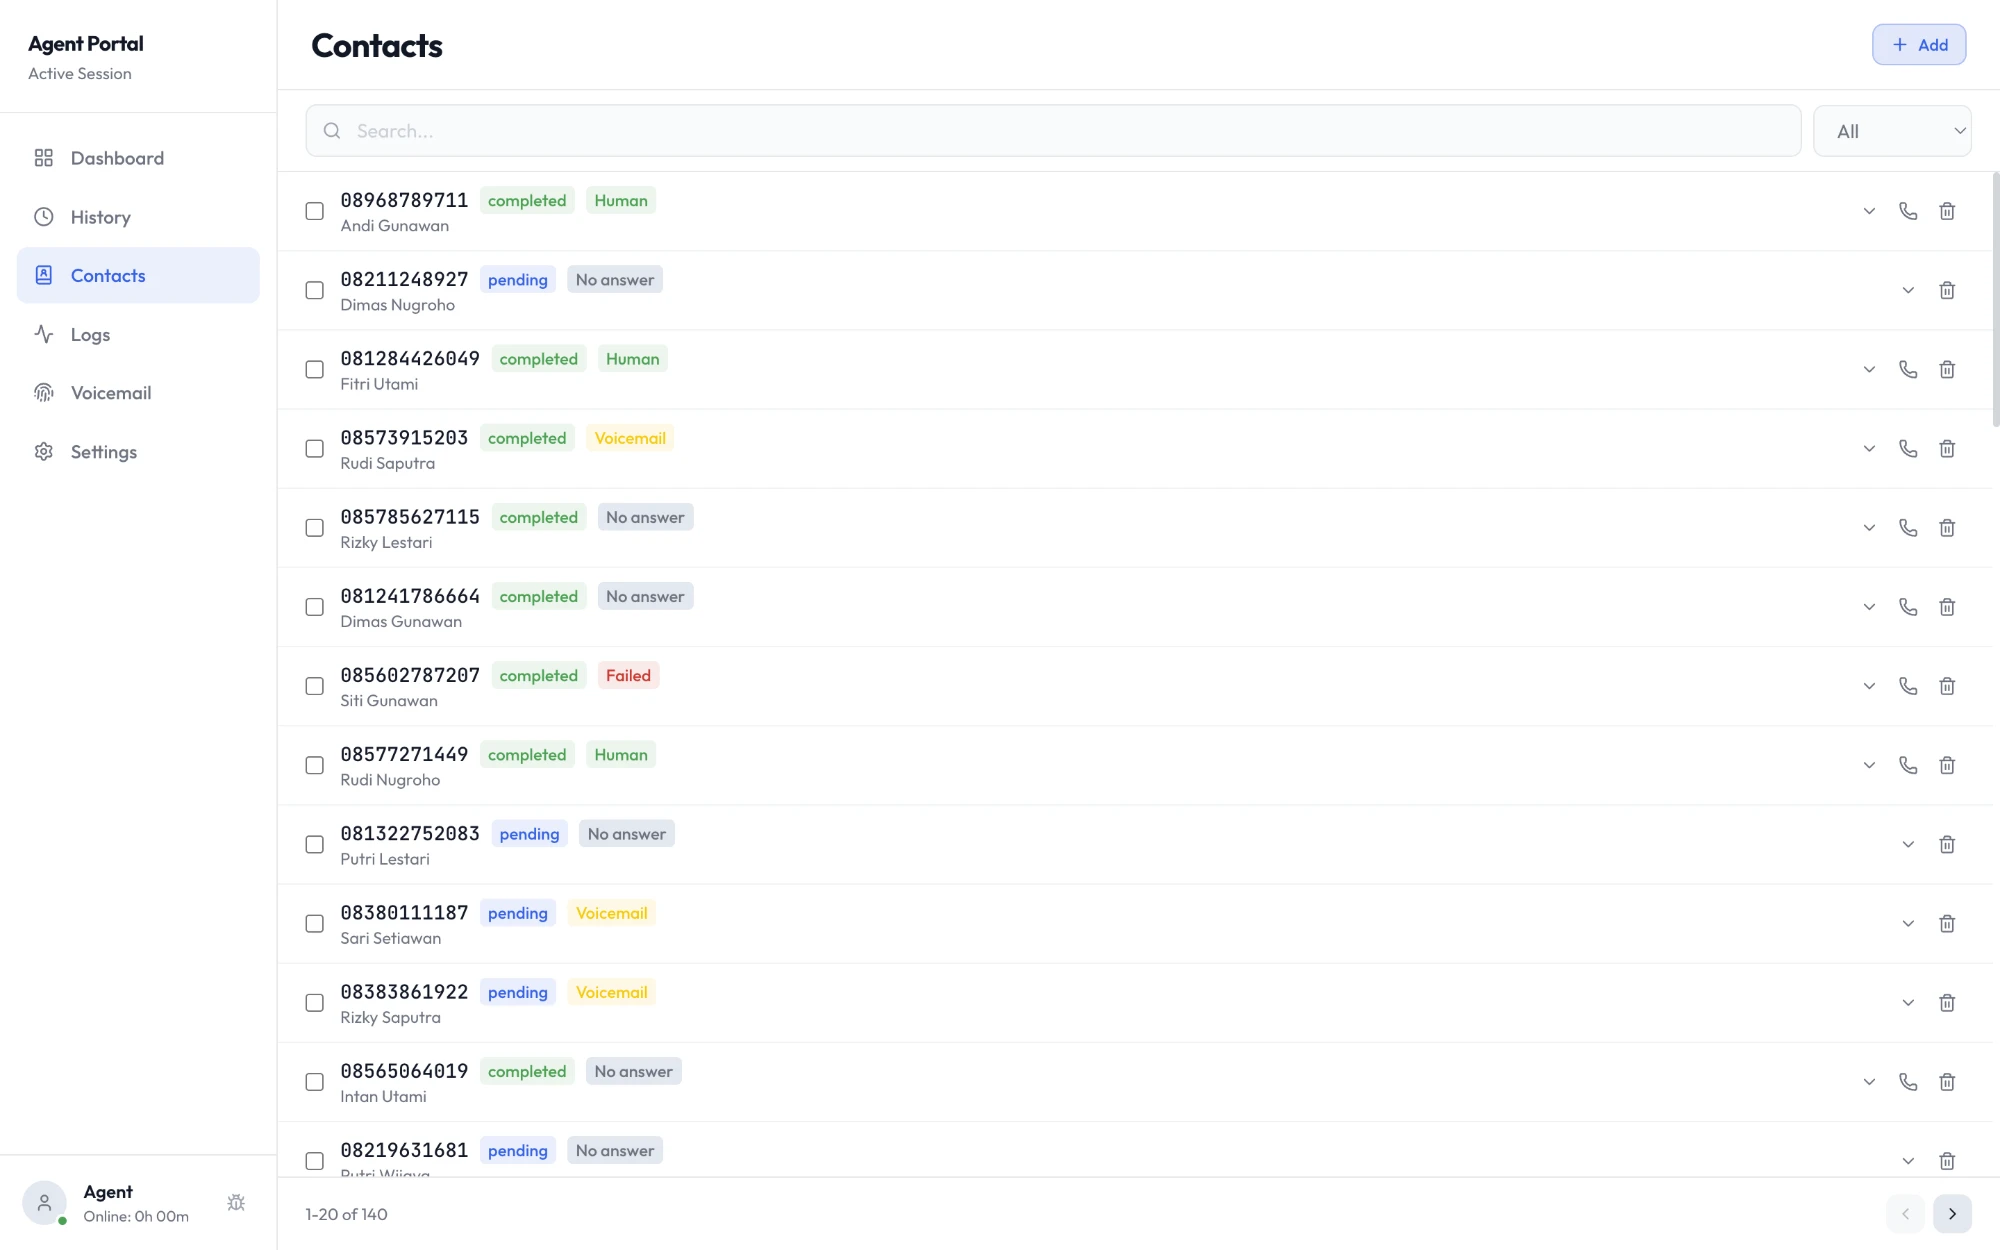Go to next page of contacts
The height and width of the screenshot is (1250, 2000).
click(1952, 1214)
